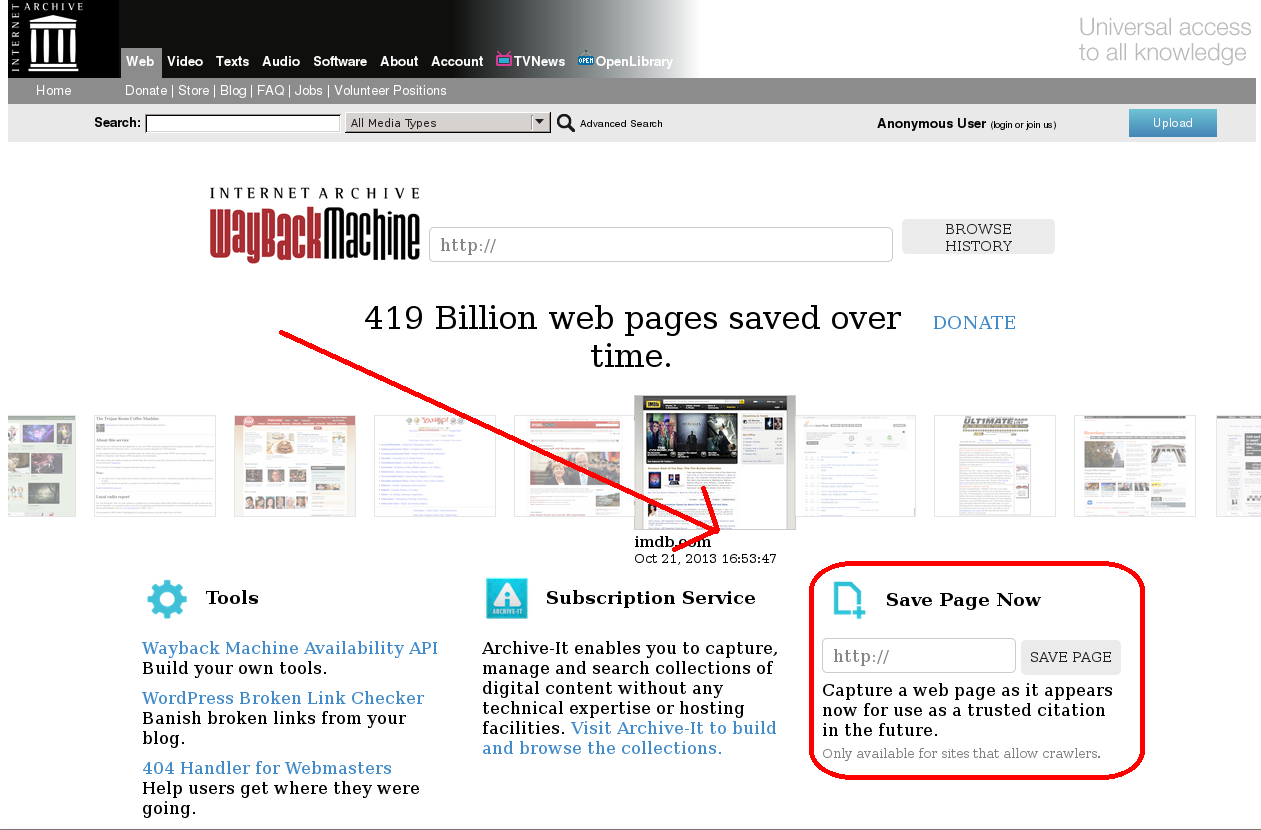The width and height of the screenshot is (1261, 830).
Task: Click the Save Page Now document icon
Action: tap(849, 600)
